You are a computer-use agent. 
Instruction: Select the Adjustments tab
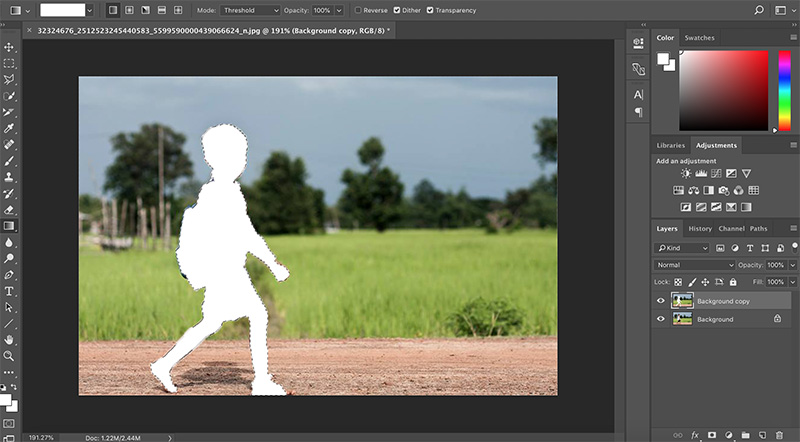point(716,145)
